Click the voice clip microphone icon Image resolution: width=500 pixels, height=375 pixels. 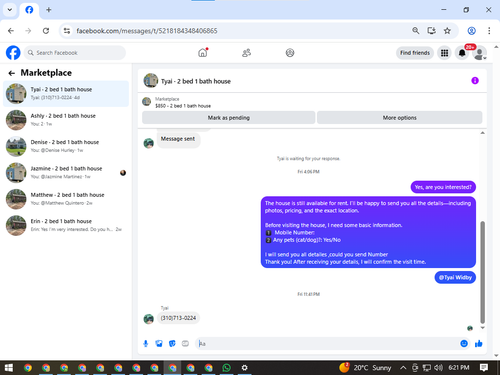[x=146, y=344]
